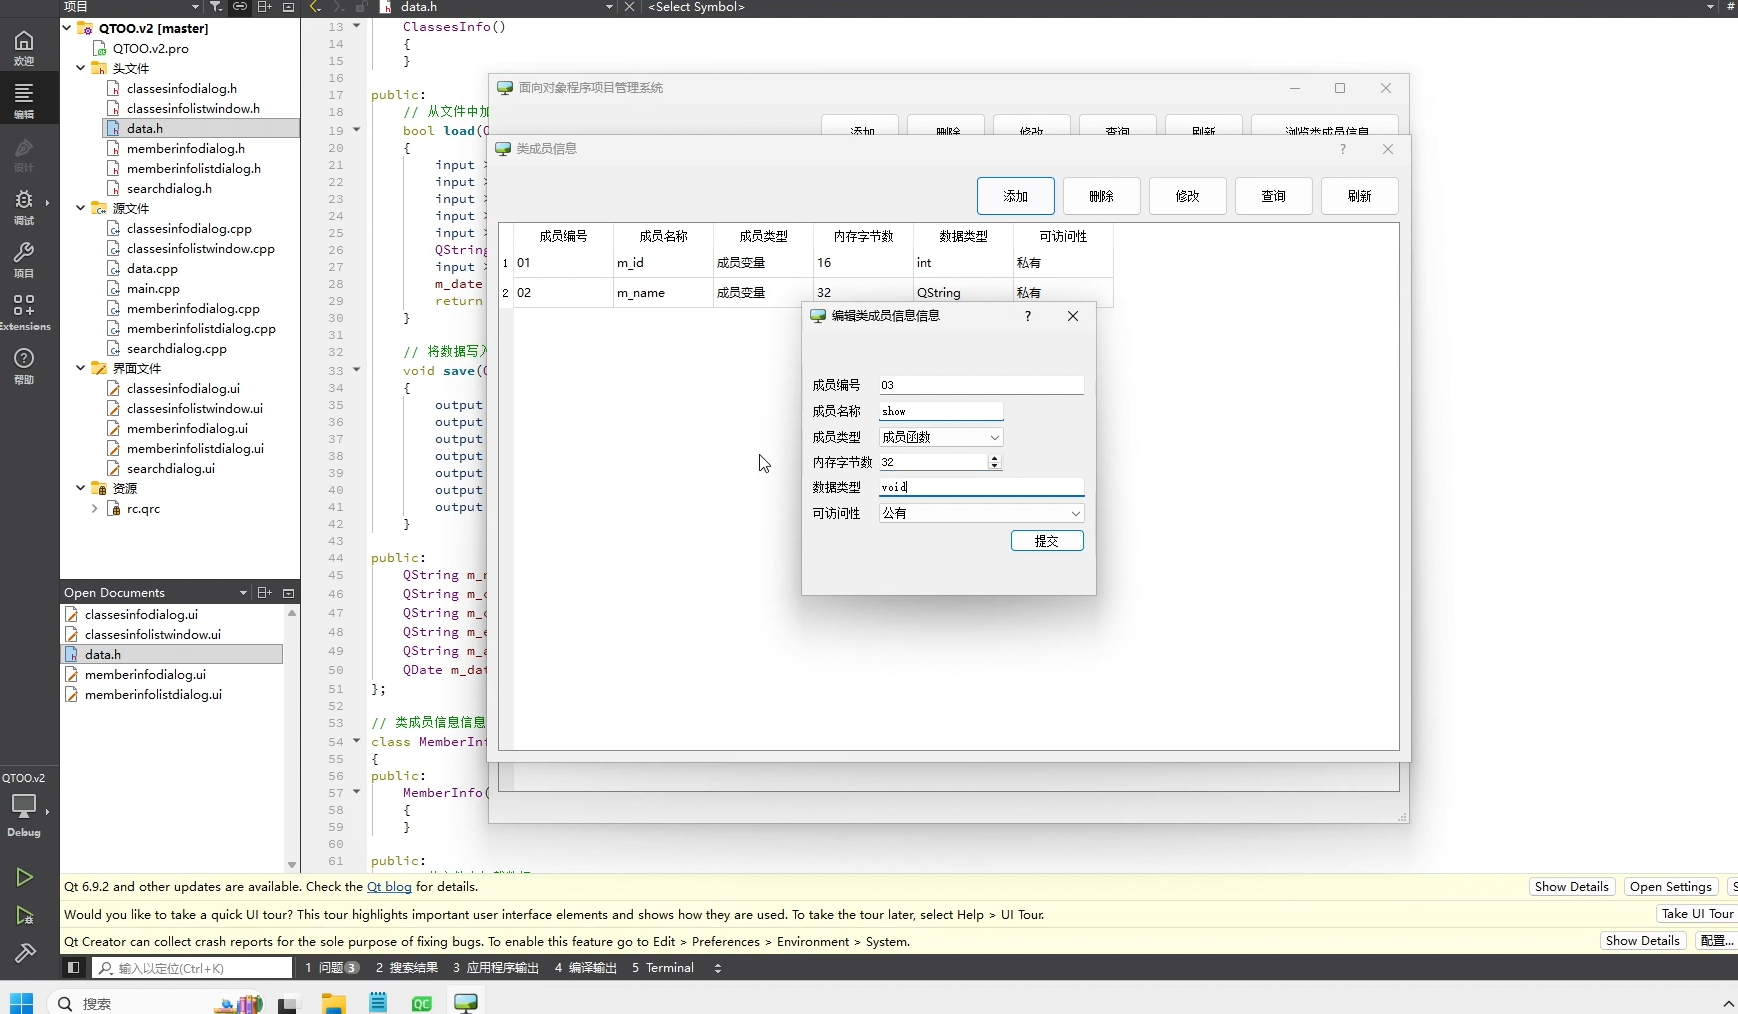Click the 成员名称 column header
Screen dimensions: 1738x1014
(x=663, y=236)
